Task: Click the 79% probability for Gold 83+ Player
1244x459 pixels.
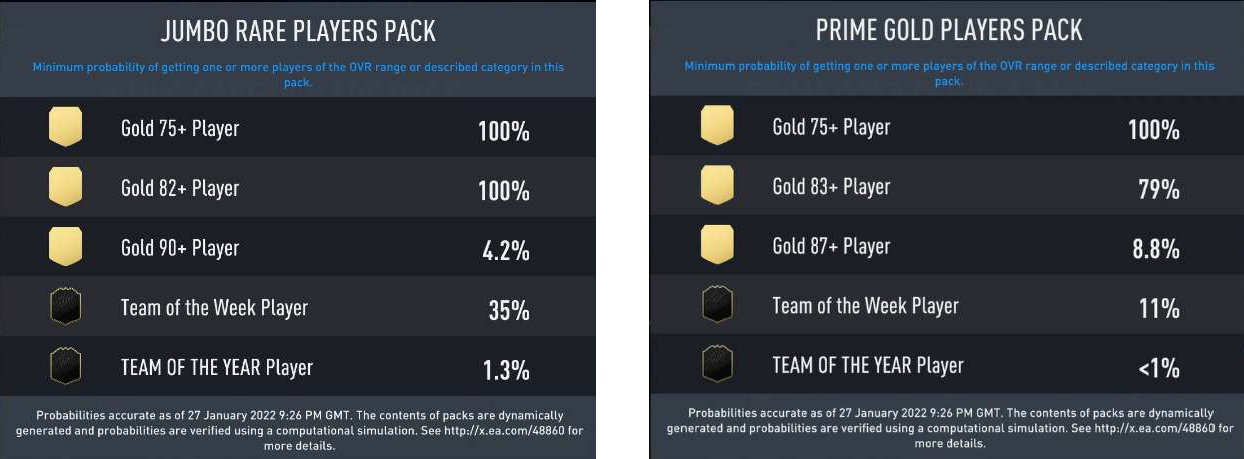Action: click(x=1158, y=189)
